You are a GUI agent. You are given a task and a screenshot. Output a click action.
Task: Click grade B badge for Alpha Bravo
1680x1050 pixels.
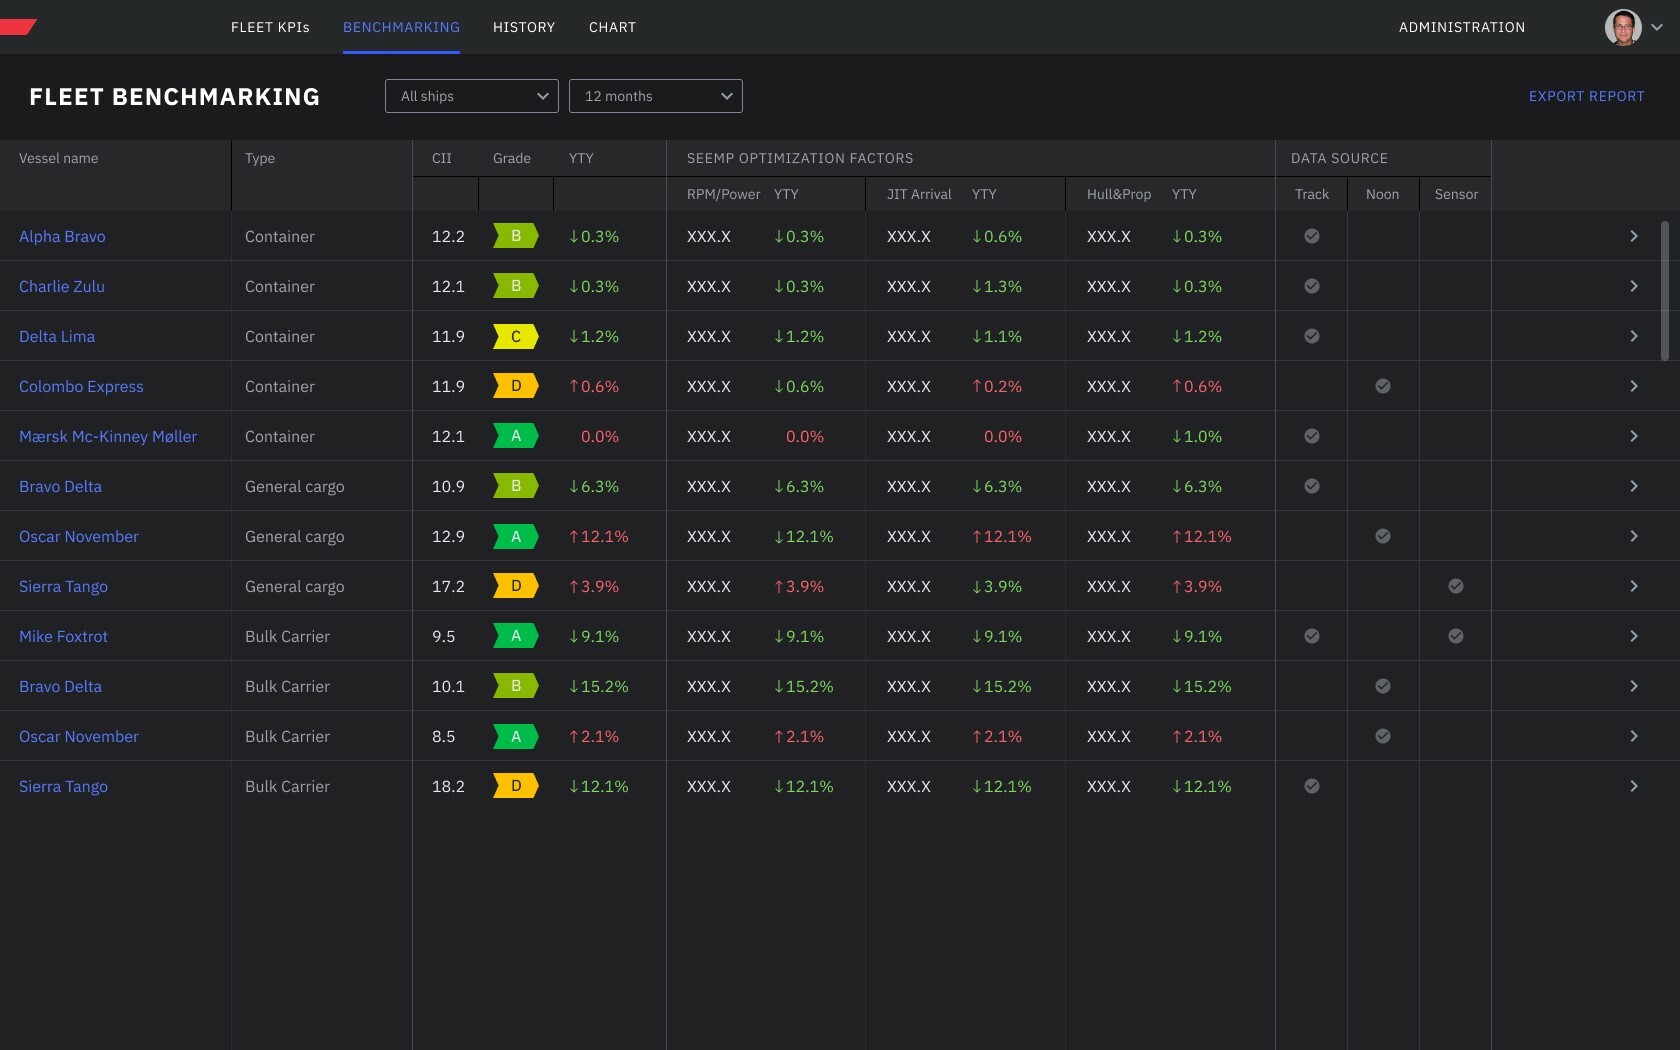pyautogui.click(x=515, y=236)
